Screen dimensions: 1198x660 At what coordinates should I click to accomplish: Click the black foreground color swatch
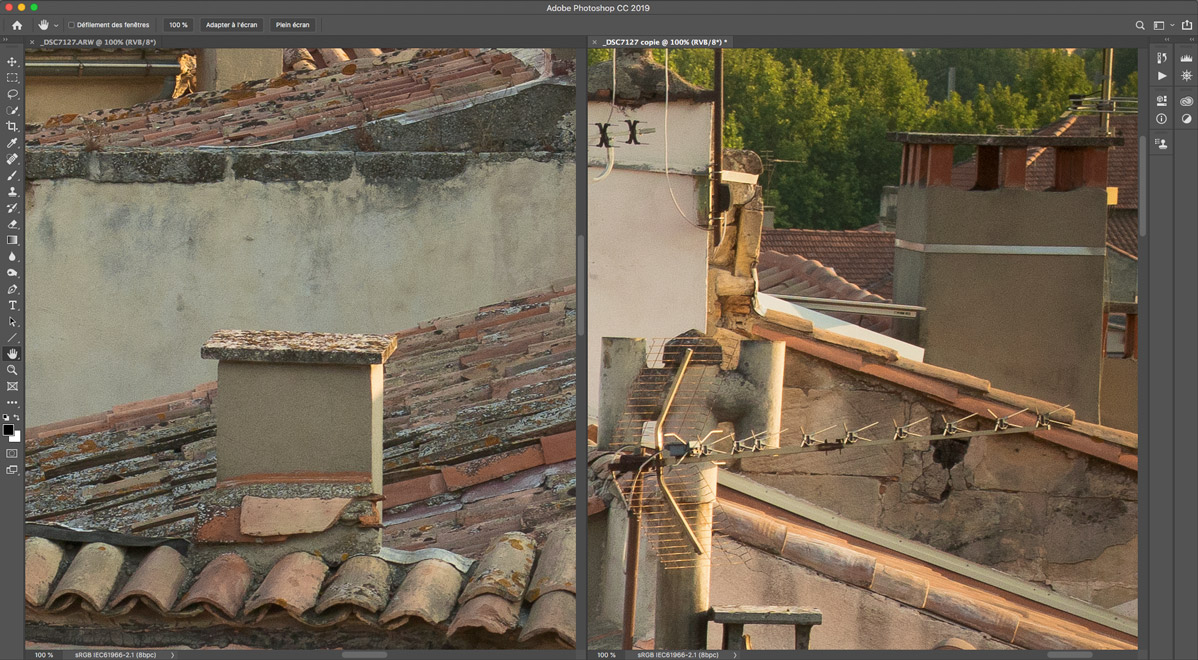(x=9, y=430)
